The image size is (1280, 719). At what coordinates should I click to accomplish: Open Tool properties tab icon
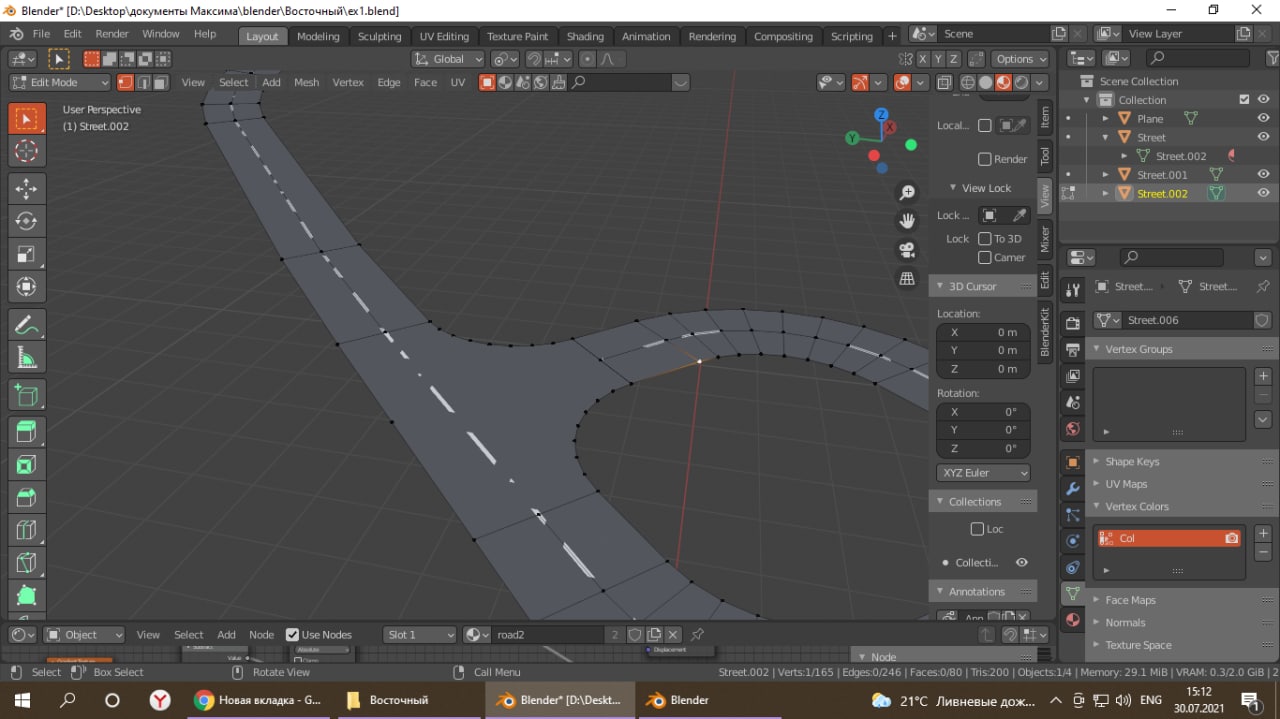pyautogui.click(x=1072, y=290)
